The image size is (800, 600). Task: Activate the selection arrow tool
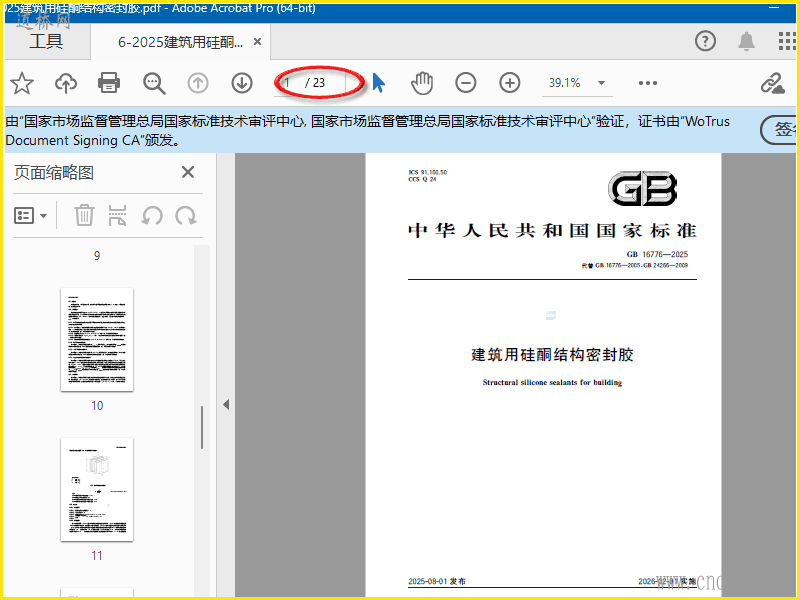tap(378, 83)
